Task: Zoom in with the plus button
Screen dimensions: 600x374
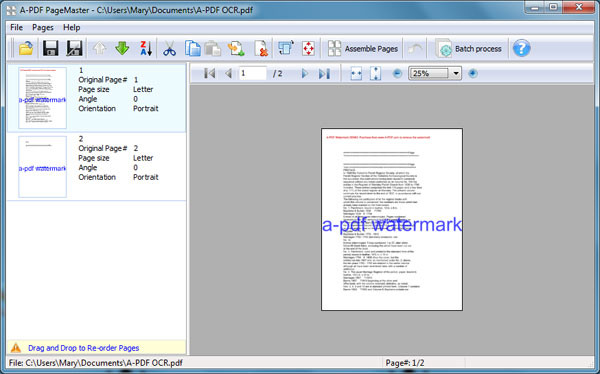Action: pyautogui.click(x=473, y=73)
